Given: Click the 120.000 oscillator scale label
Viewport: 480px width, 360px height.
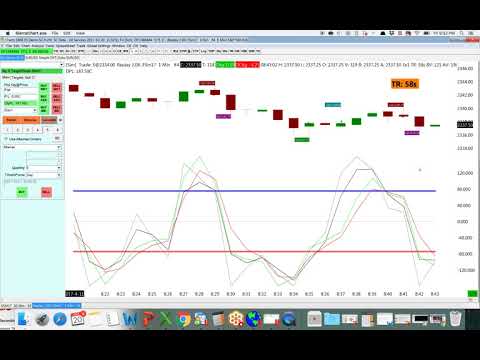Looking at the screenshot, I should point(465,173).
